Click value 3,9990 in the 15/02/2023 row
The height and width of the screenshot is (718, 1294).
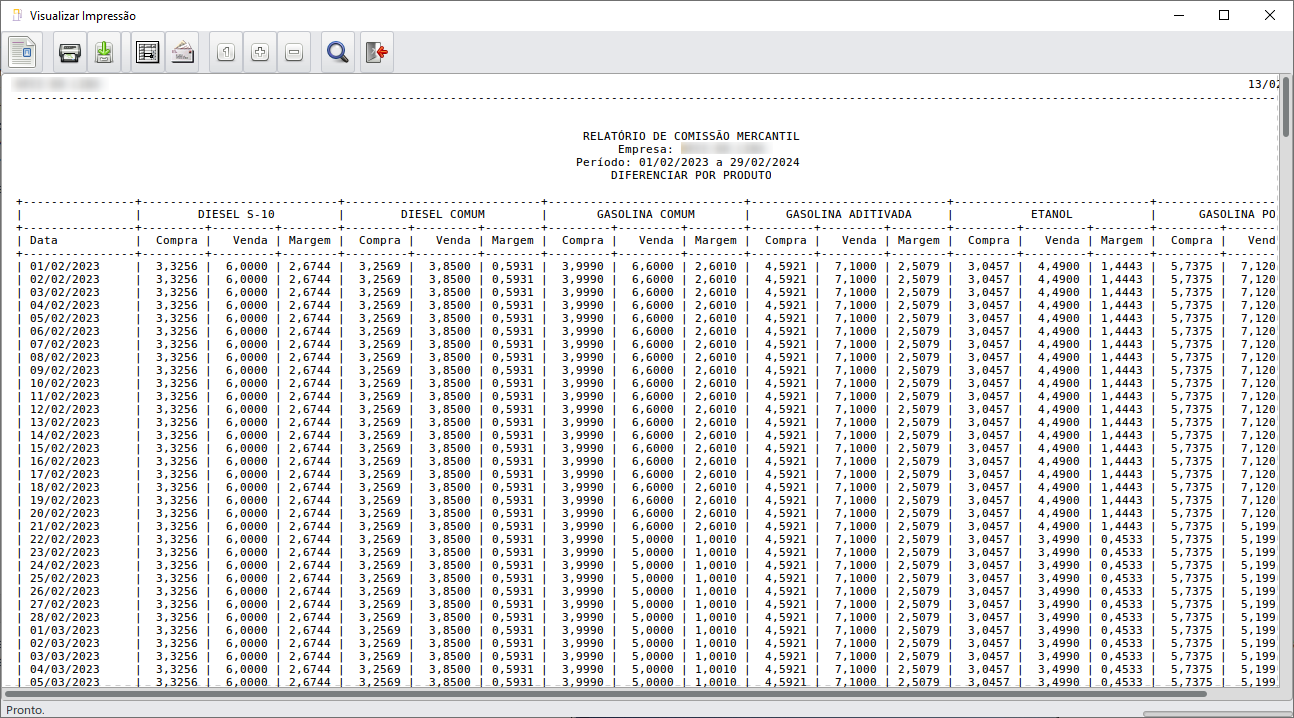pos(583,448)
